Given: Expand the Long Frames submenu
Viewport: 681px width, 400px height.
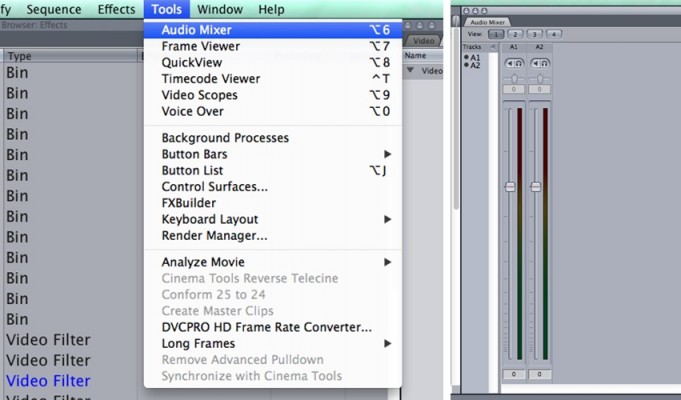Looking at the screenshot, I should point(273,344).
